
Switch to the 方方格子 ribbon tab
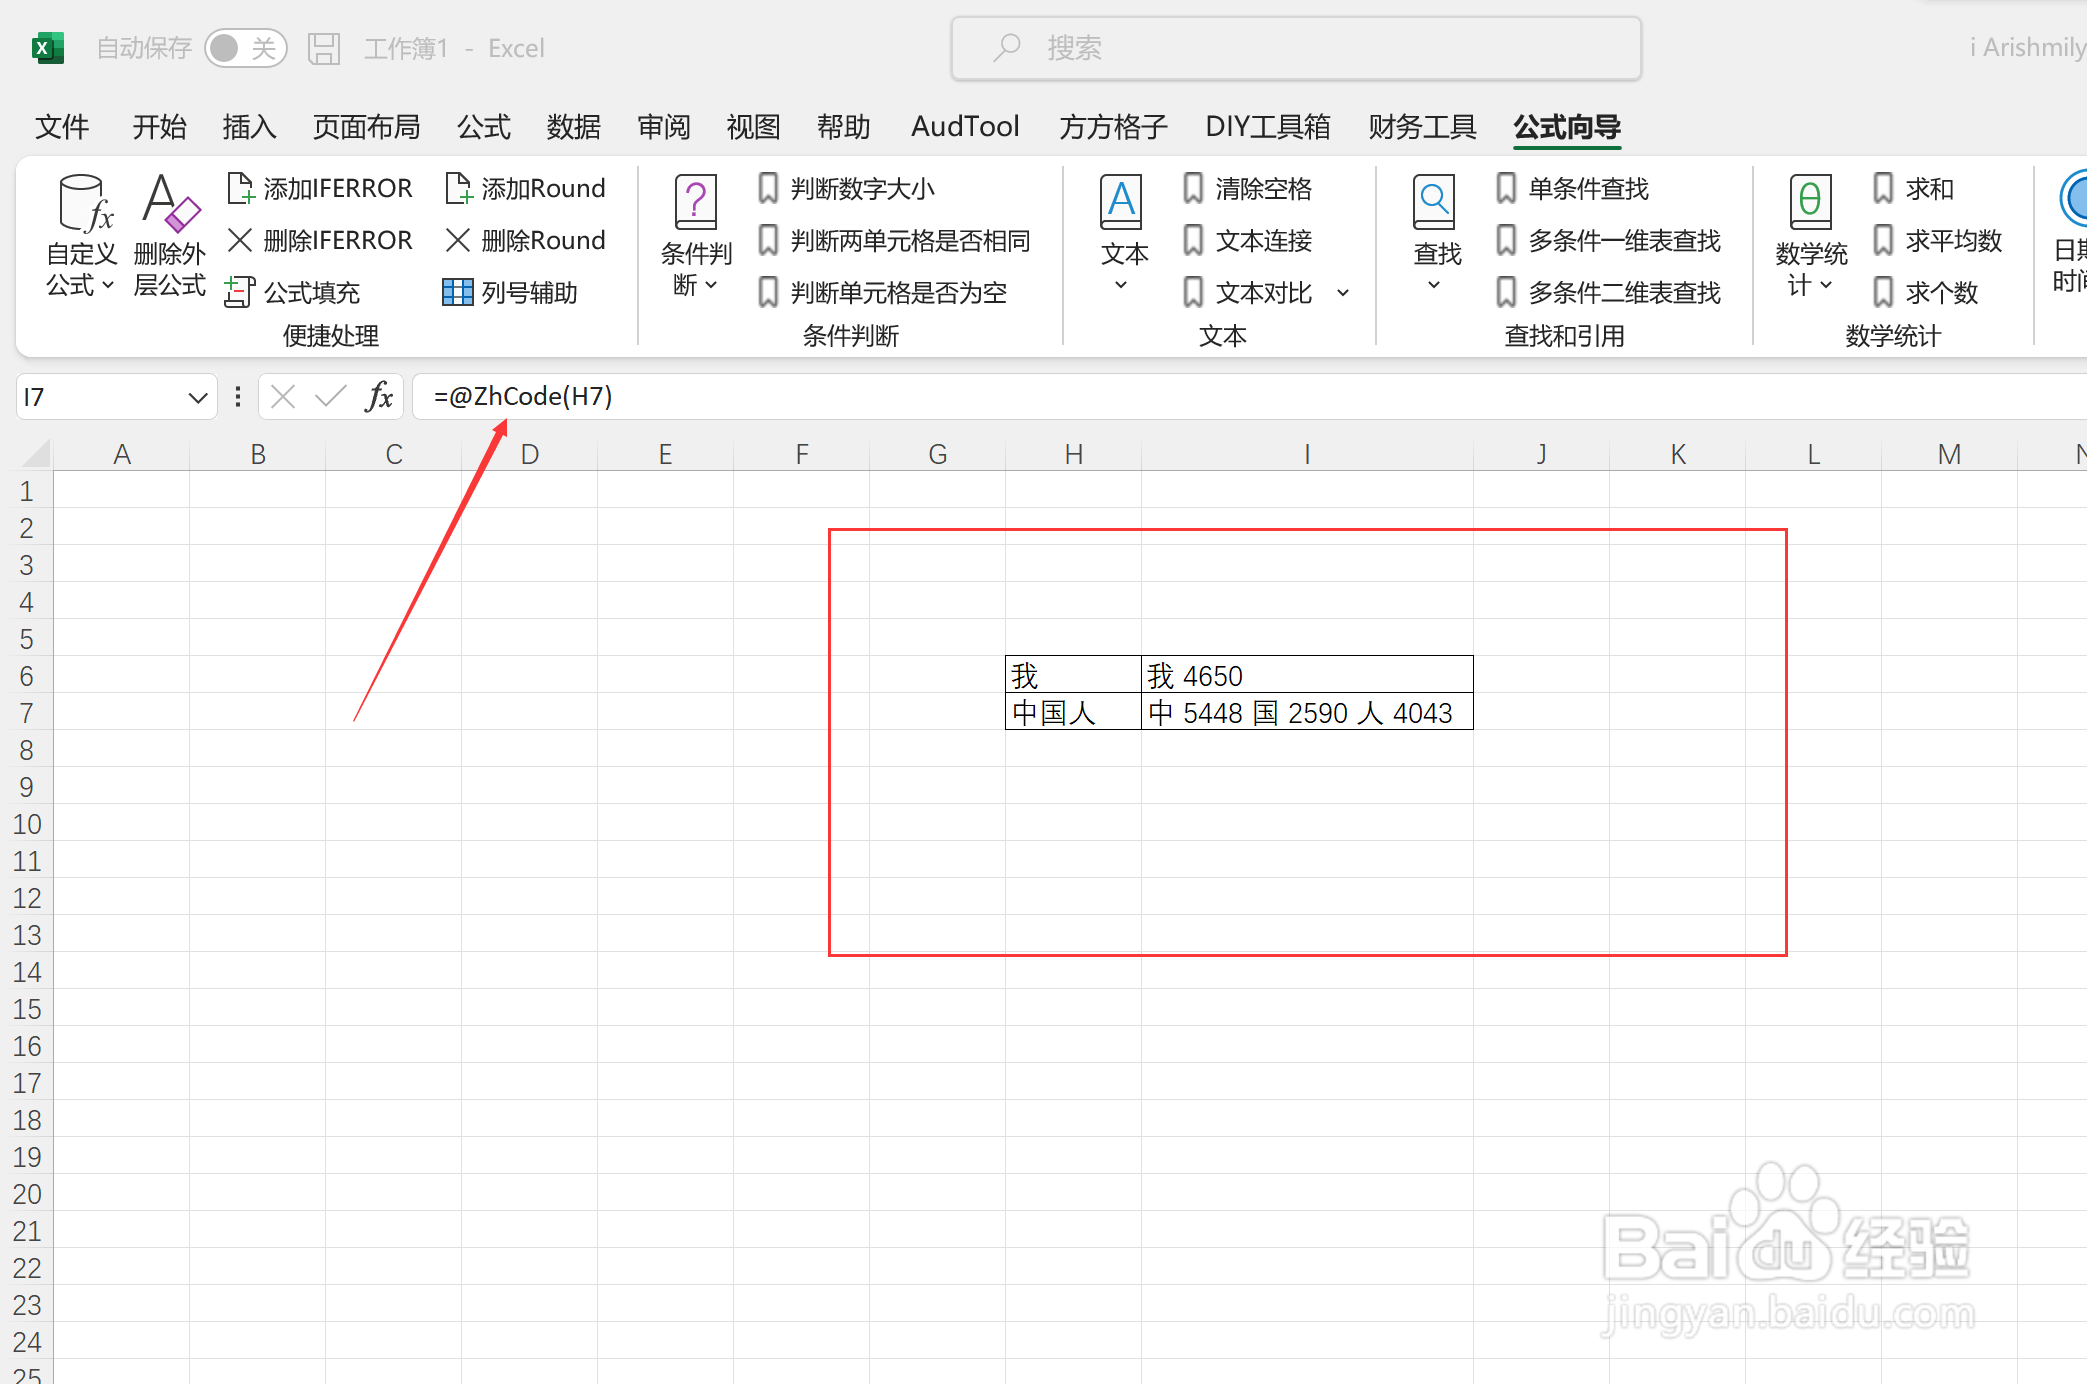coord(1112,127)
